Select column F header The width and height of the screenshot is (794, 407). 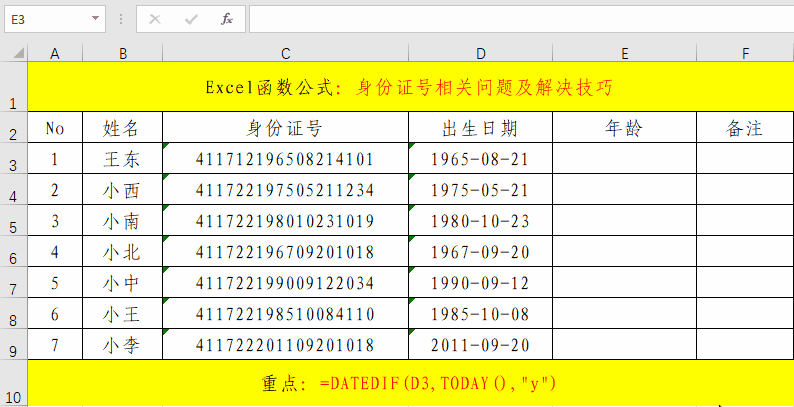[x=745, y=53]
